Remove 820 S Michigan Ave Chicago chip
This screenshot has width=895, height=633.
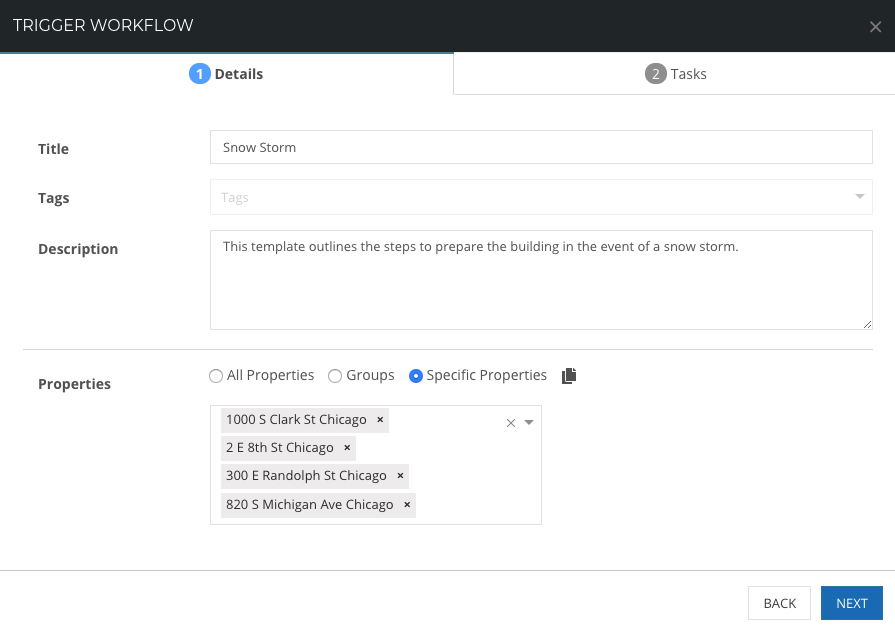coord(407,505)
